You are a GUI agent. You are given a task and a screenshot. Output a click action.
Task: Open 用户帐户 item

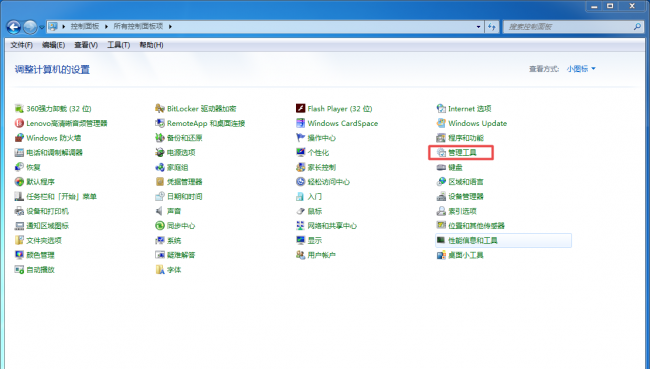coord(316,255)
